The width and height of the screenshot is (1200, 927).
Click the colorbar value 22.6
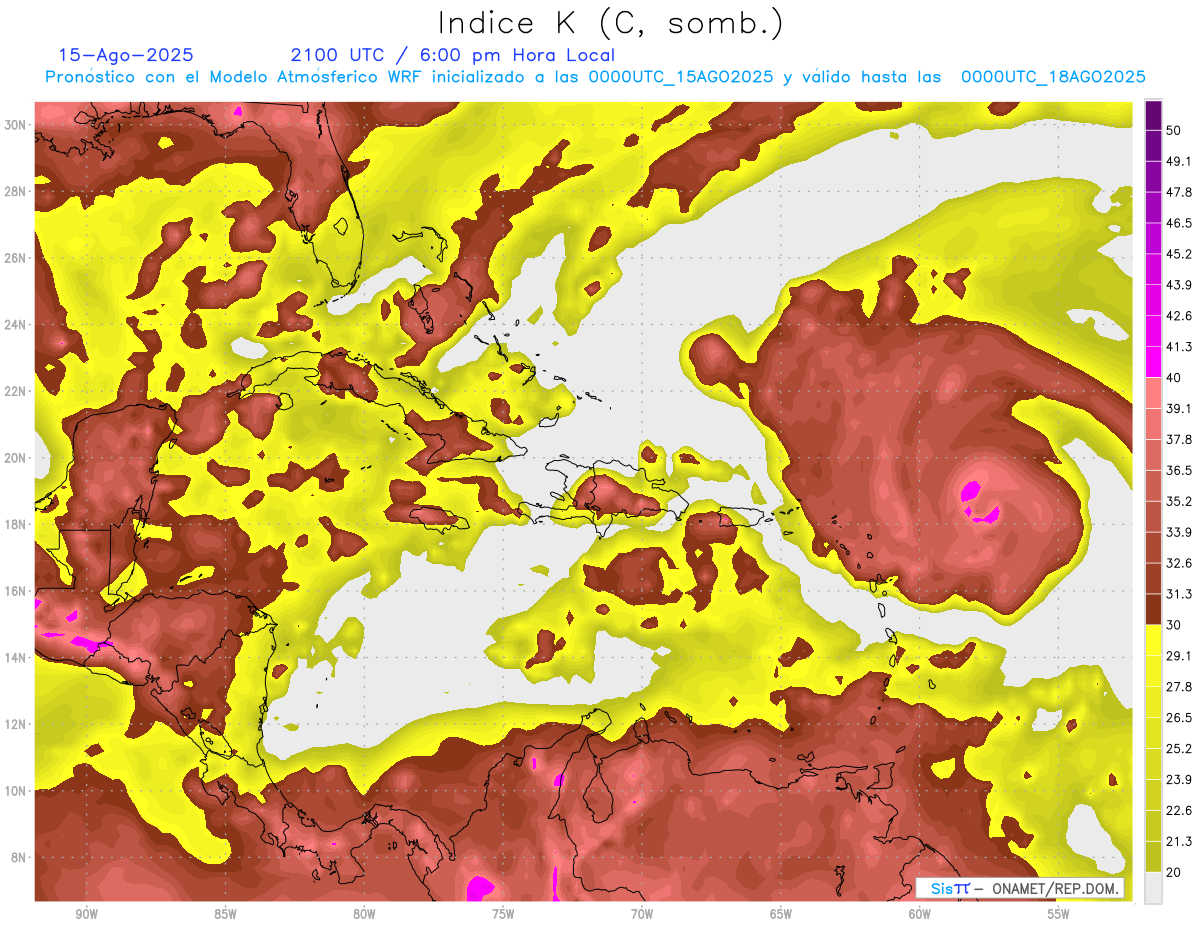point(1179,811)
